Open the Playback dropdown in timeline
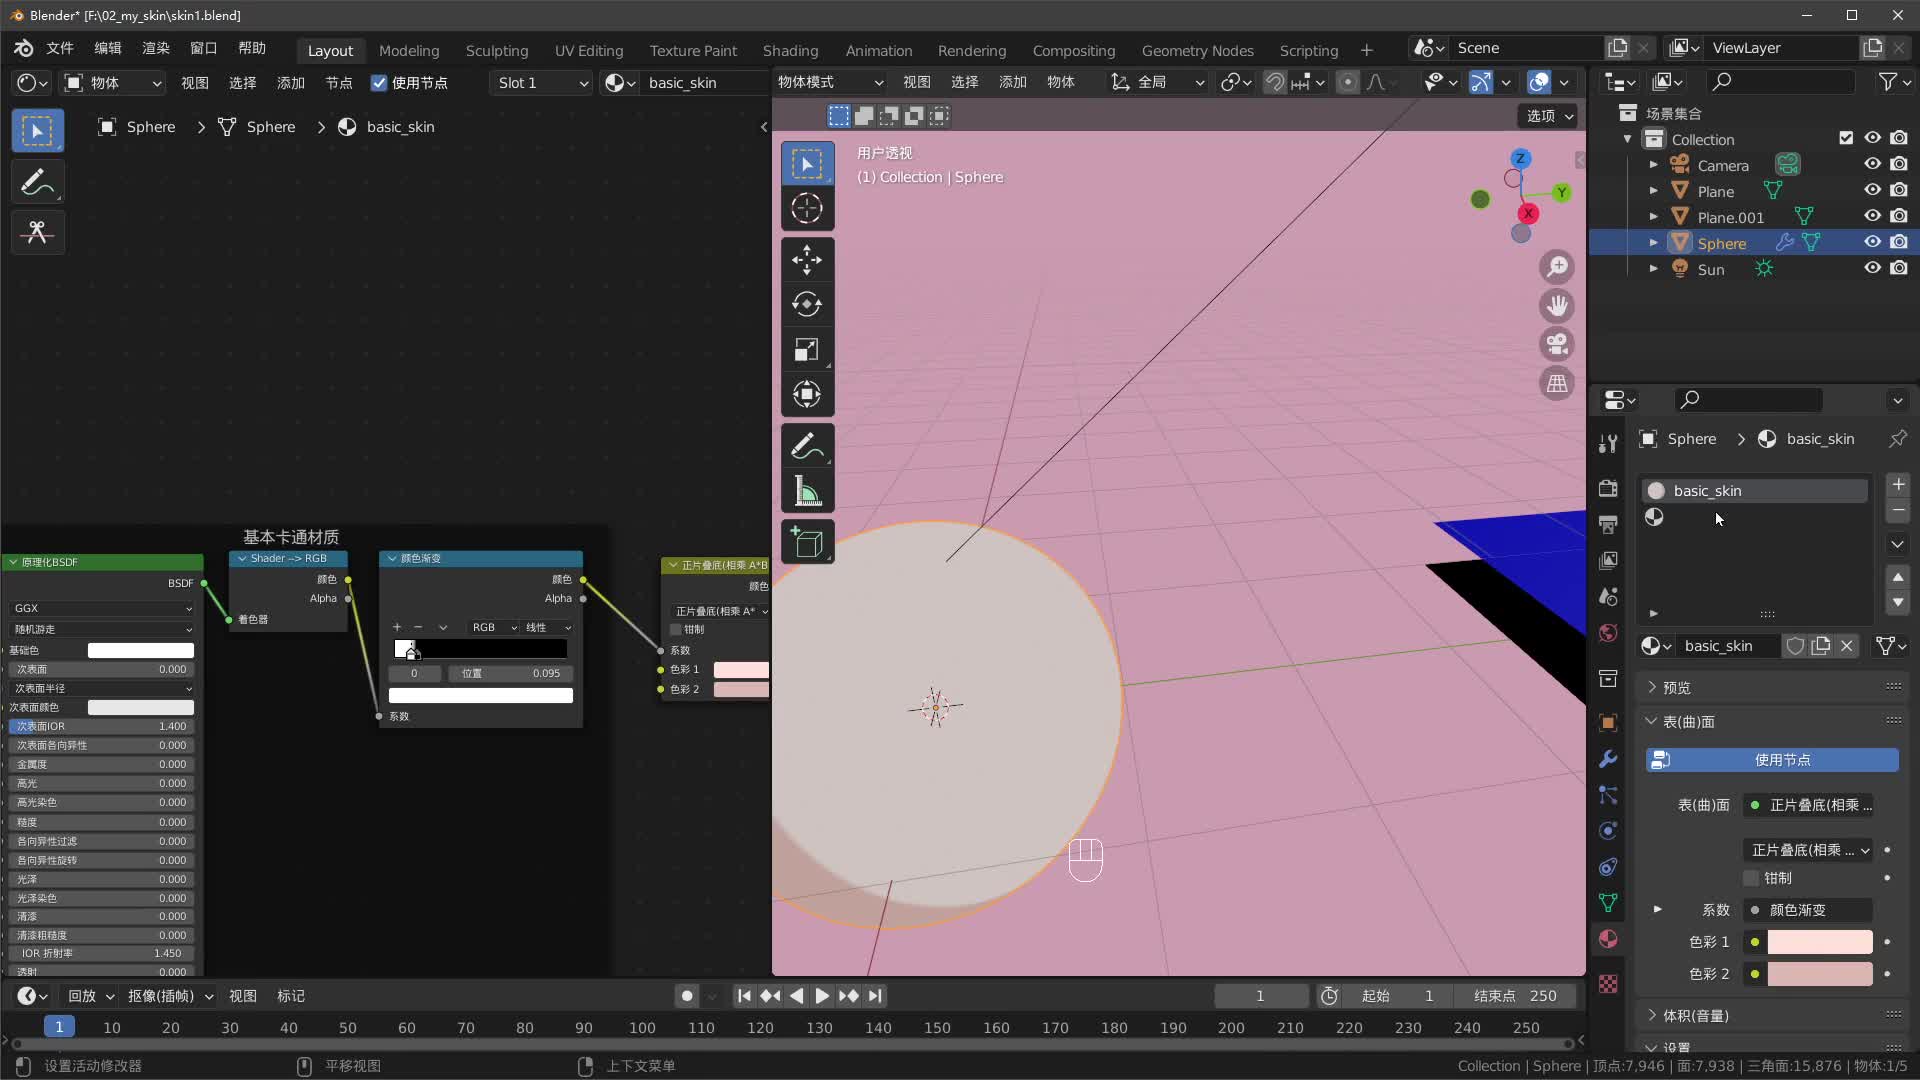This screenshot has height=1080, width=1920. tap(90, 996)
